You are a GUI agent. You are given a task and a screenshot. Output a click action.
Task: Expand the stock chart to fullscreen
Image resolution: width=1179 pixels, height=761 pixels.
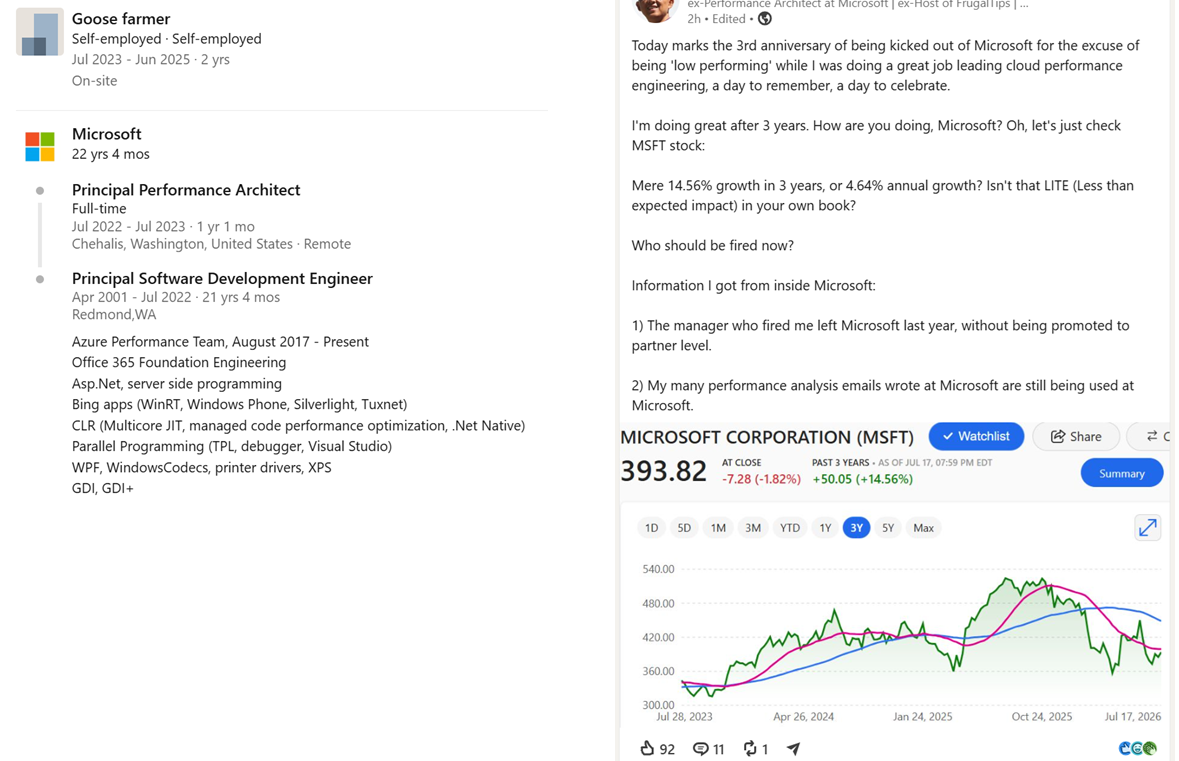click(x=1147, y=528)
